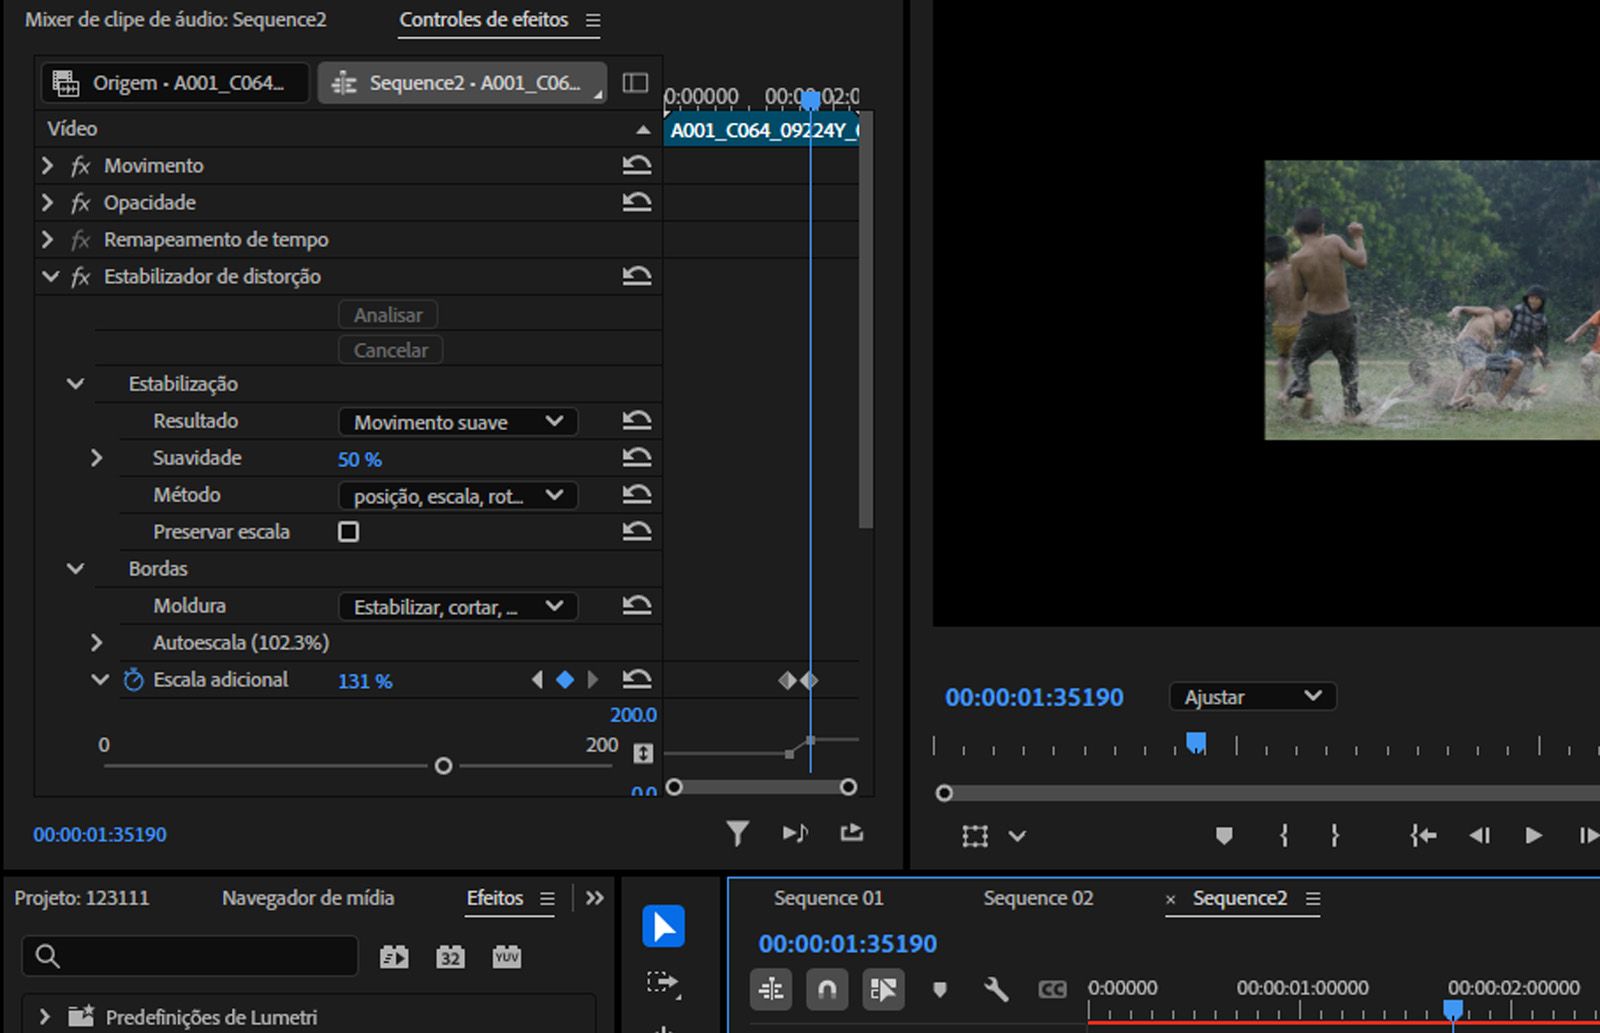Collapse the Estabilização group
The height and width of the screenshot is (1033, 1600).
[75, 384]
